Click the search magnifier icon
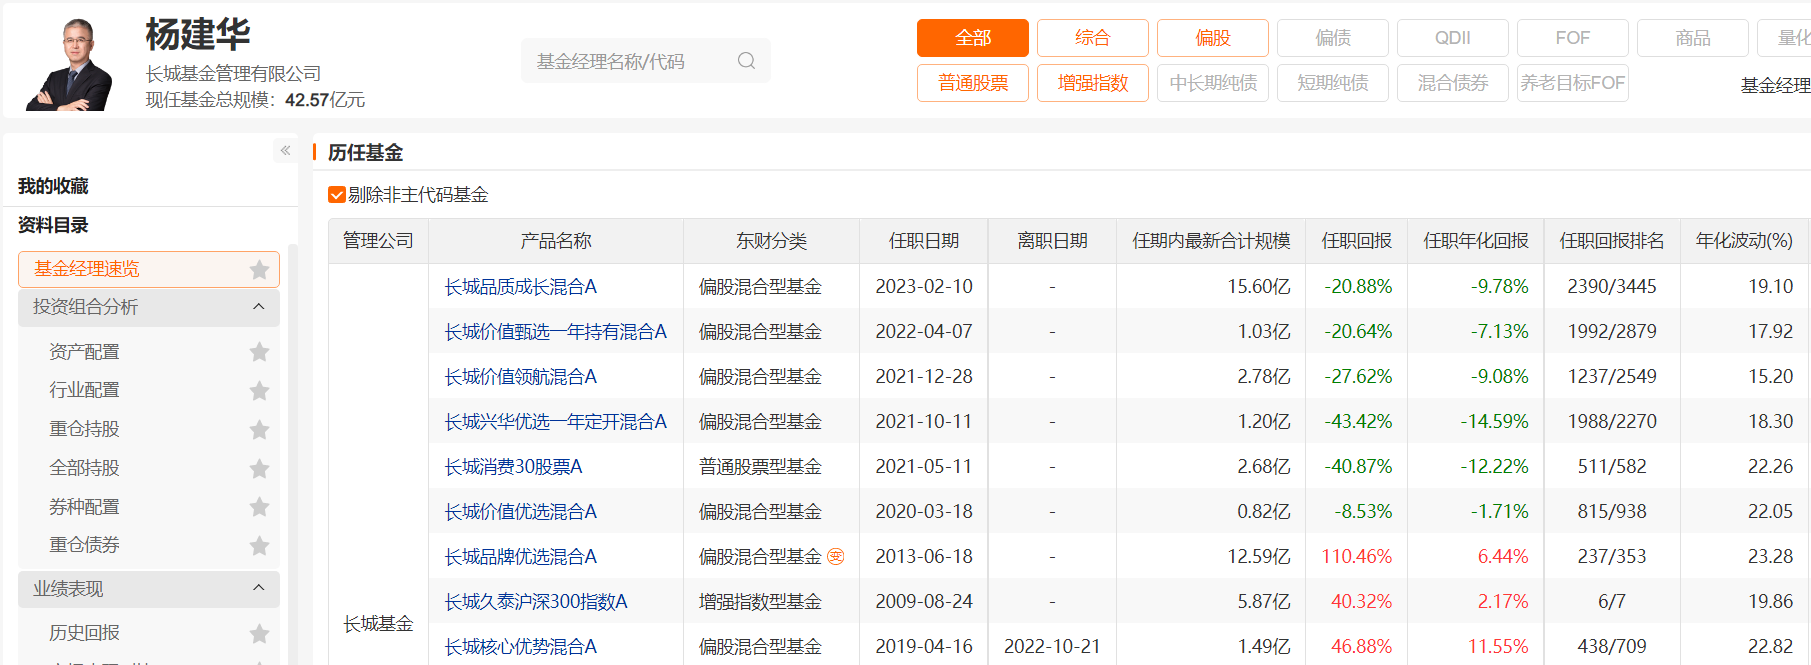The height and width of the screenshot is (665, 1811). 746,61
